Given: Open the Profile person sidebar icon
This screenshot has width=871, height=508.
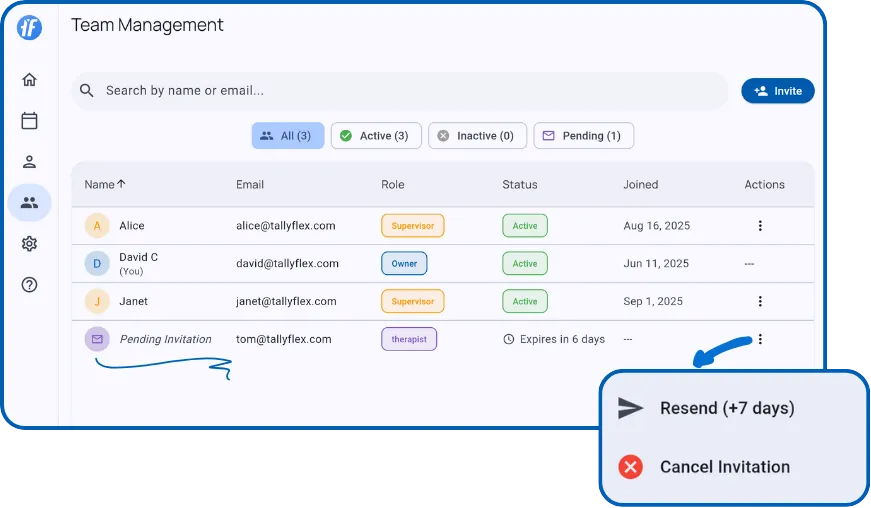Looking at the screenshot, I should pos(29,162).
